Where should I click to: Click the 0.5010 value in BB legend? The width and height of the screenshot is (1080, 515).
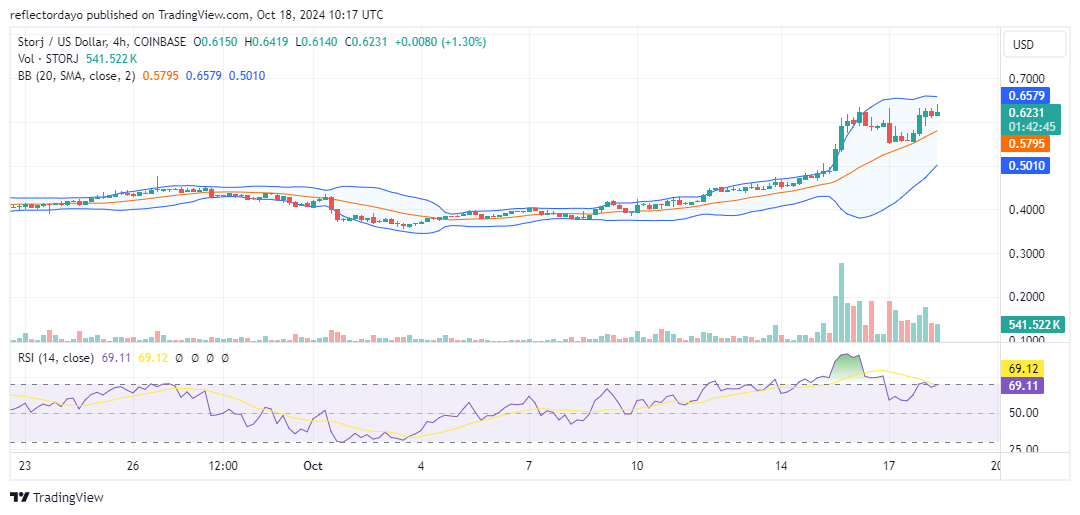pyautogui.click(x=246, y=75)
